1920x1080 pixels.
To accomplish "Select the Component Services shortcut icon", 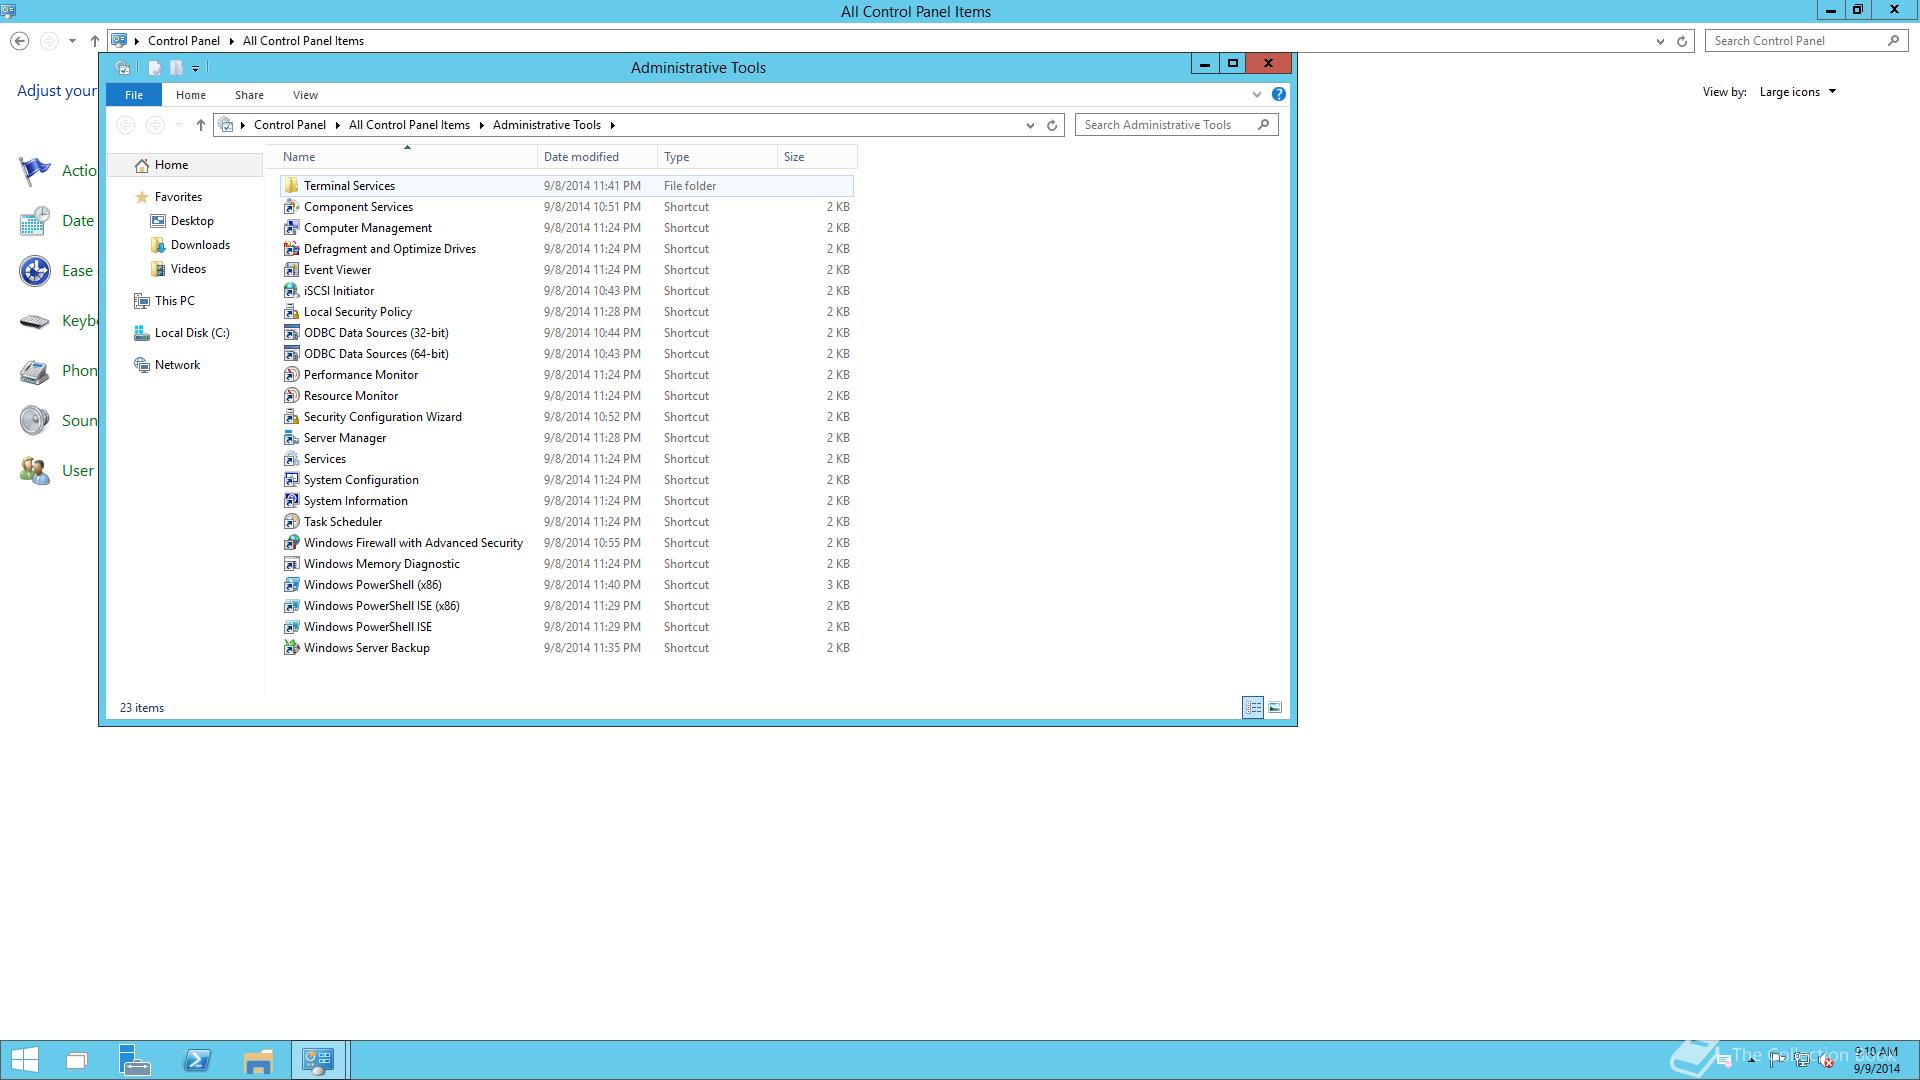I will coord(291,207).
